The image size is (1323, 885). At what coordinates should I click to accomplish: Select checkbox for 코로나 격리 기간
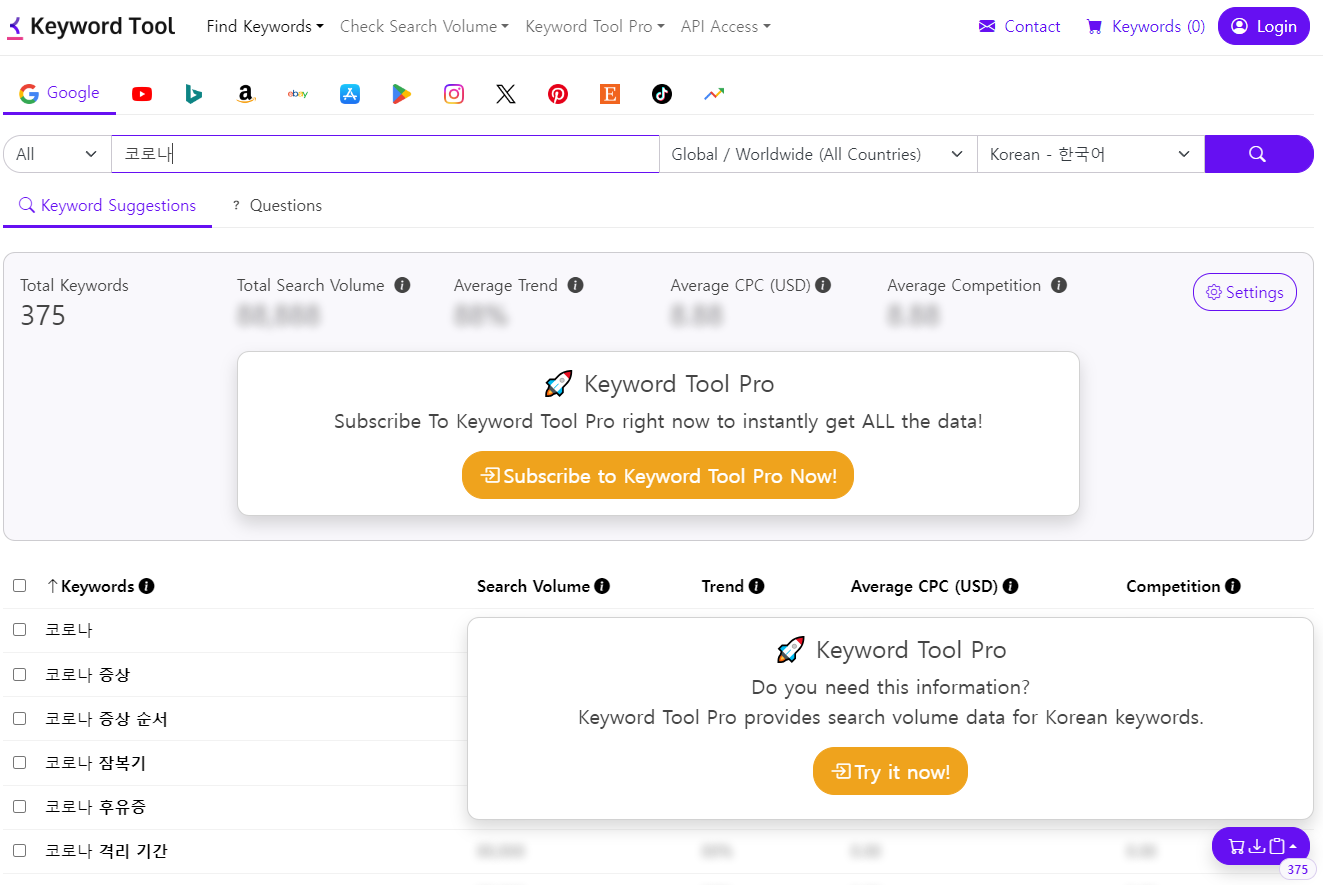point(19,850)
